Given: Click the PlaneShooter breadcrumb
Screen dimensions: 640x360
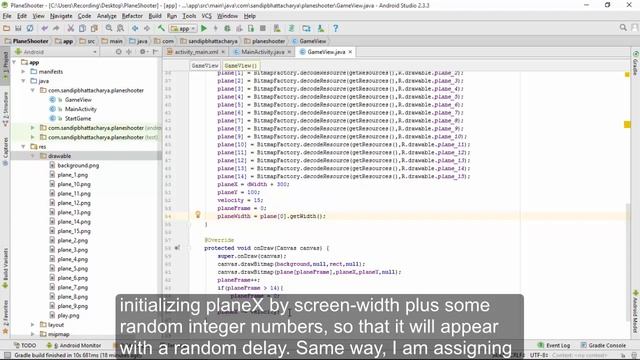Looking at the screenshot, I should pos(27,41).
